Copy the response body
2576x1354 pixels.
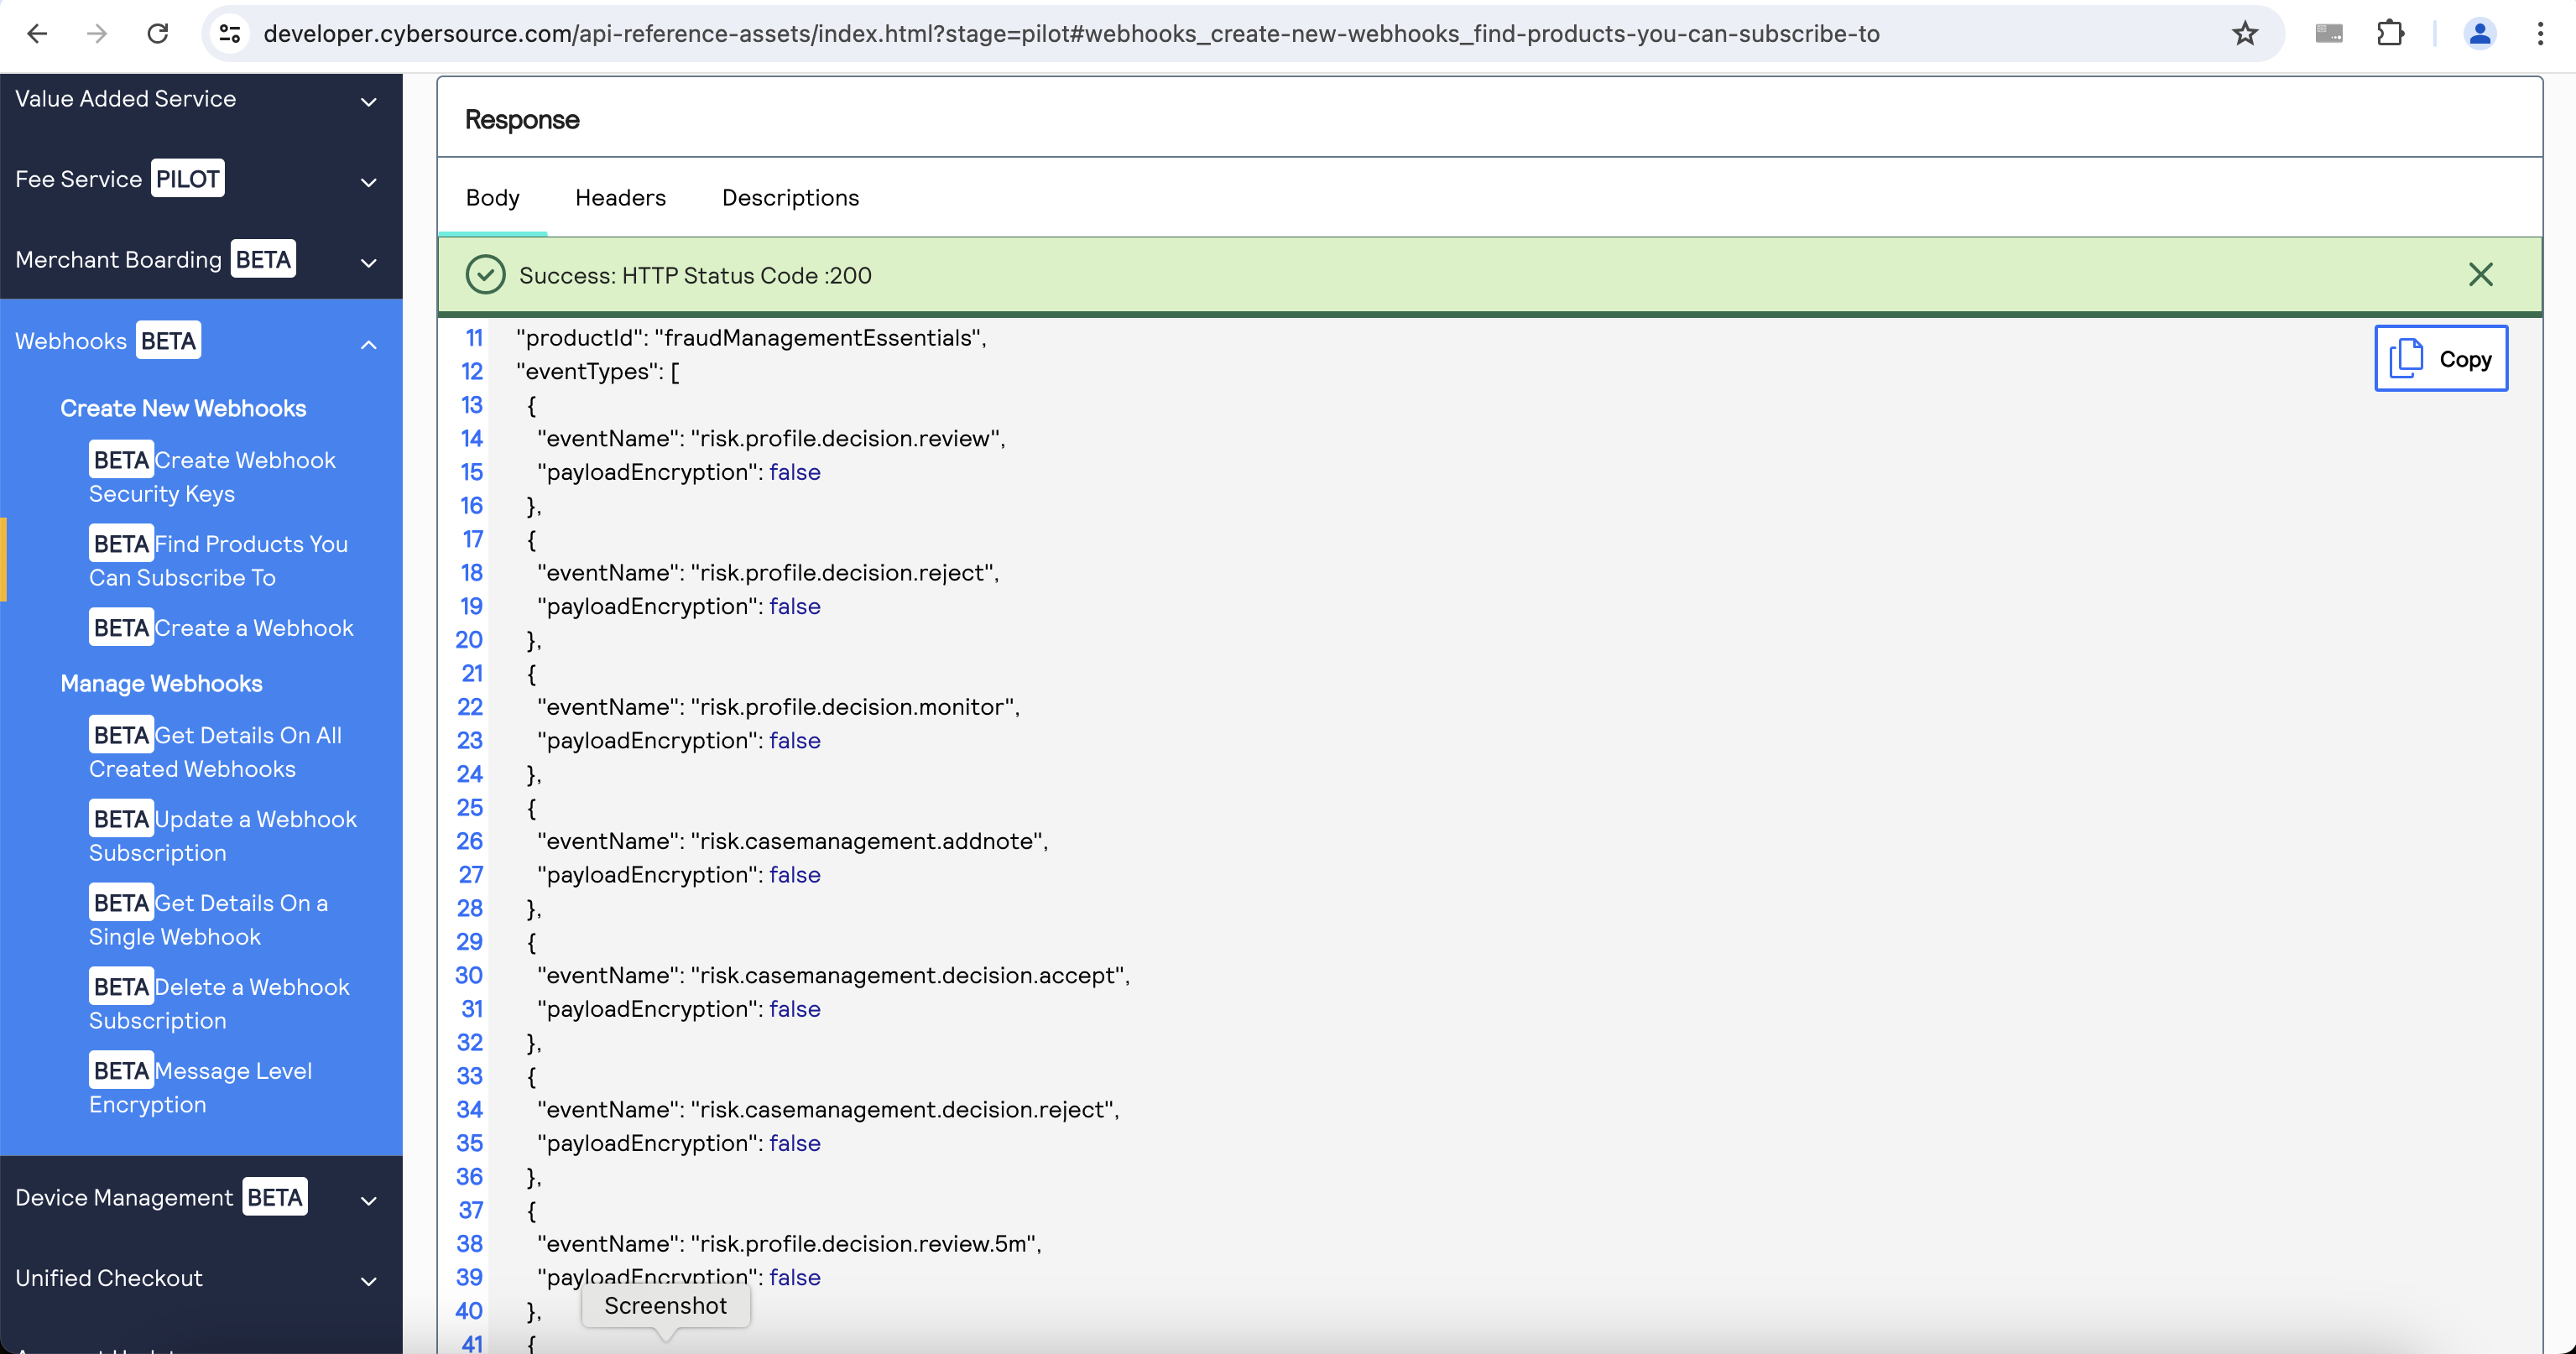click(2440, 359)
